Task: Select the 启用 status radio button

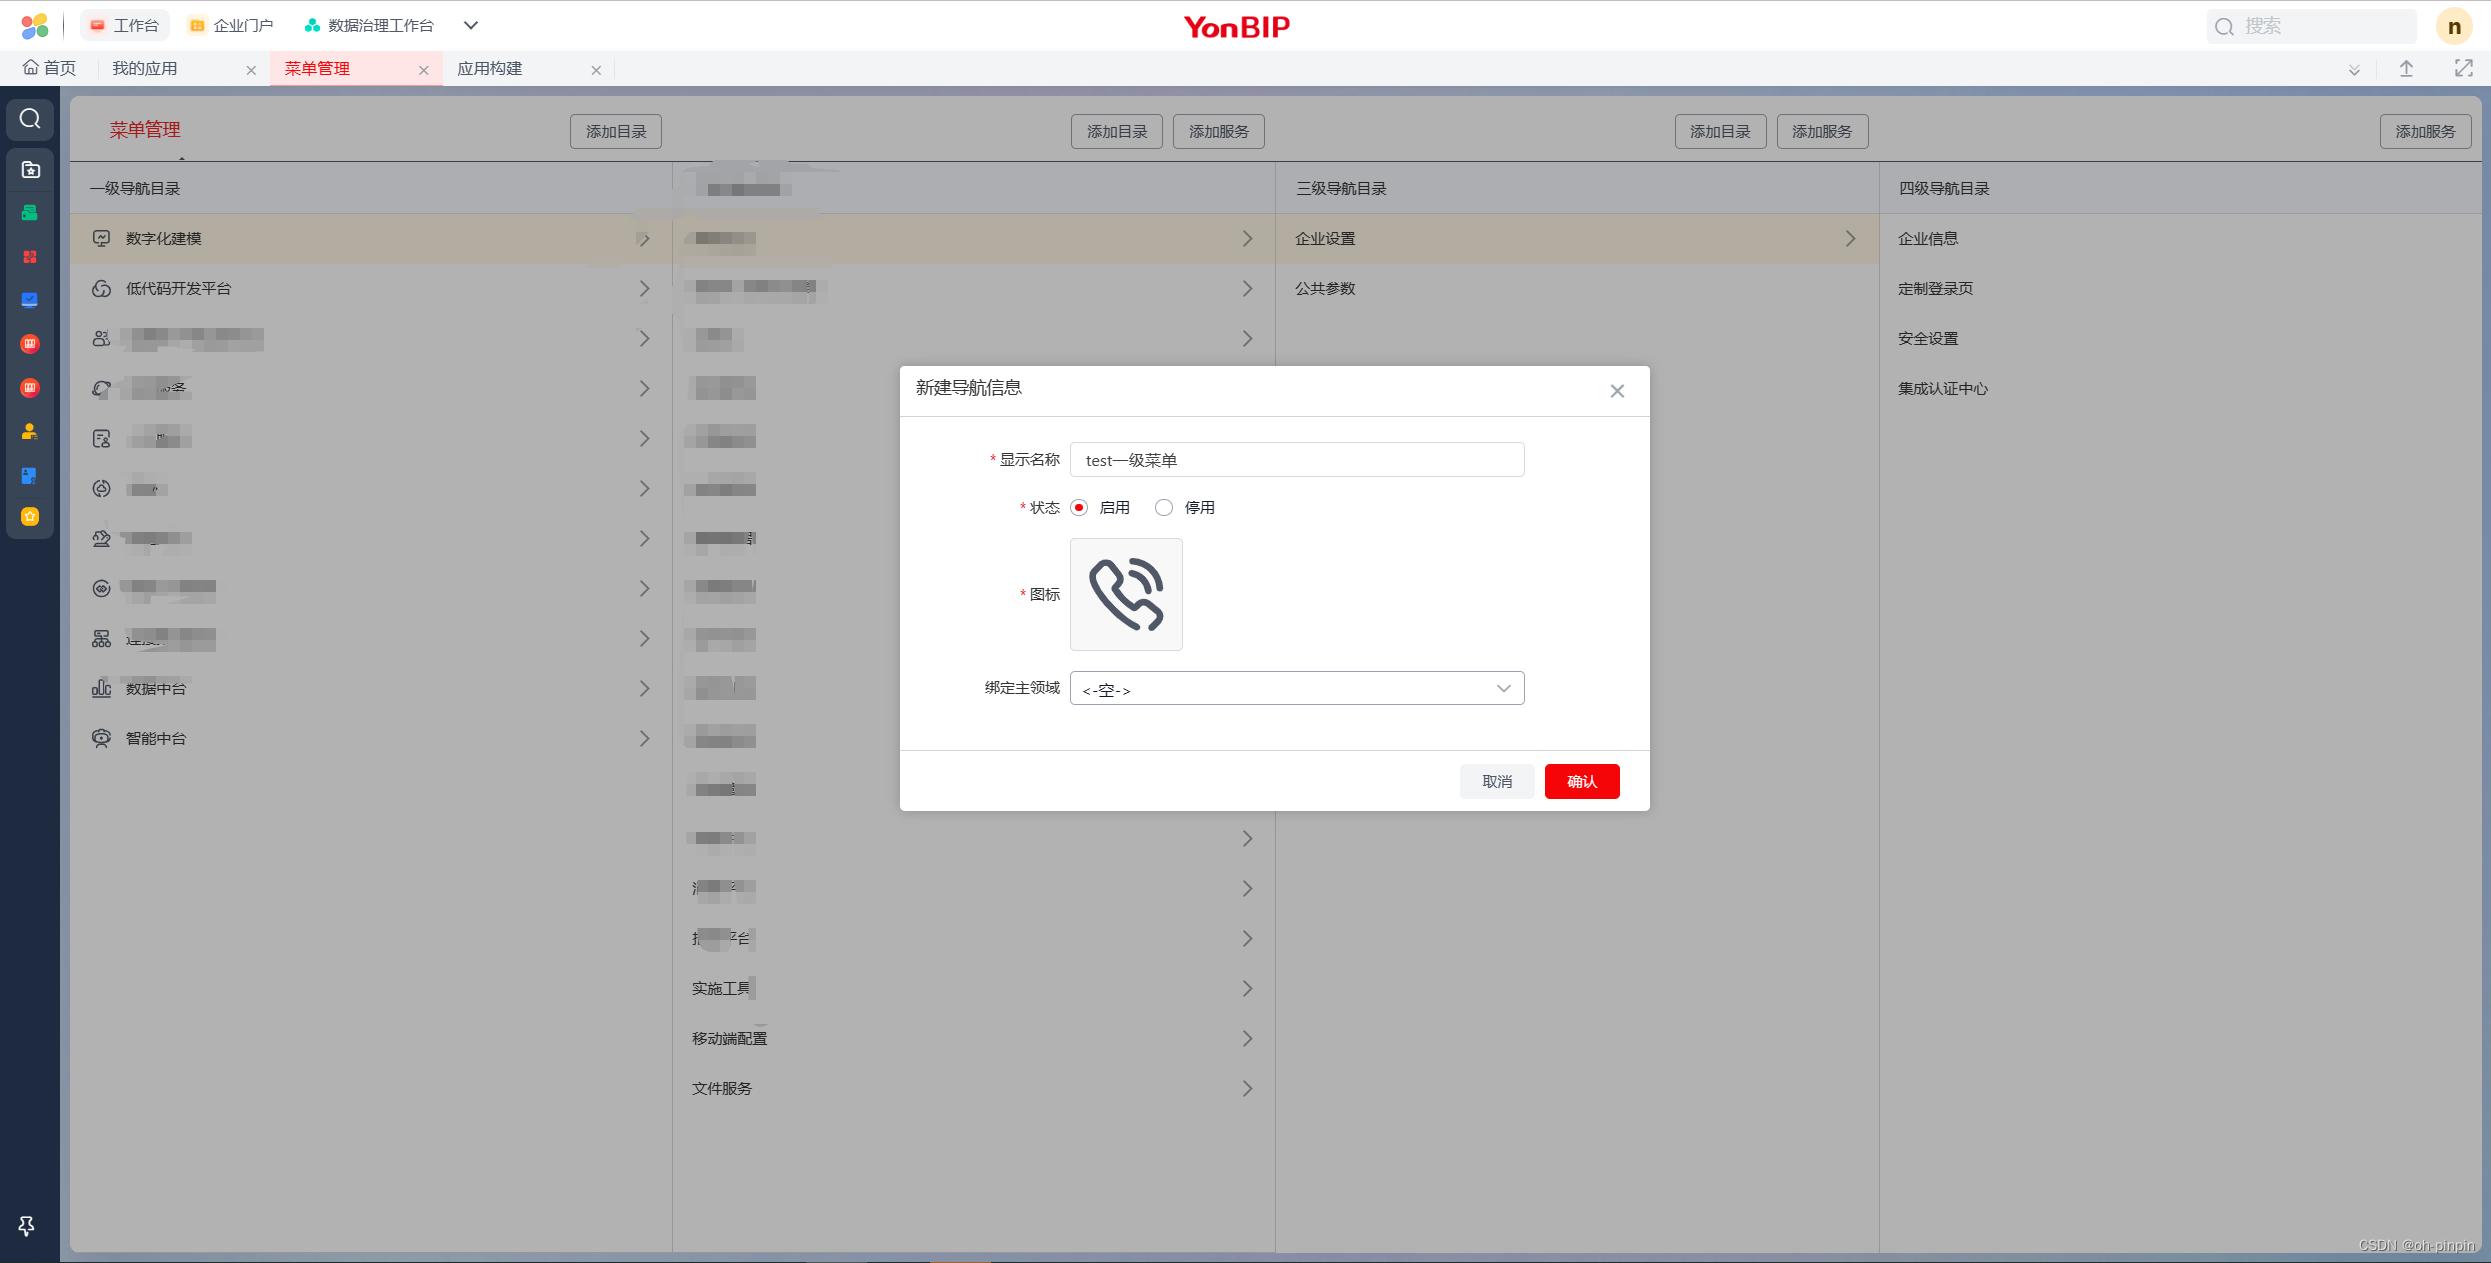Action: (x=1078, y=507)
